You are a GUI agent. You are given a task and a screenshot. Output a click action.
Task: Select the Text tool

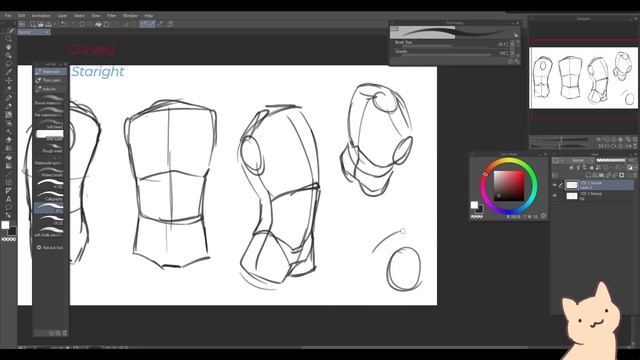(x=9, y=199)
